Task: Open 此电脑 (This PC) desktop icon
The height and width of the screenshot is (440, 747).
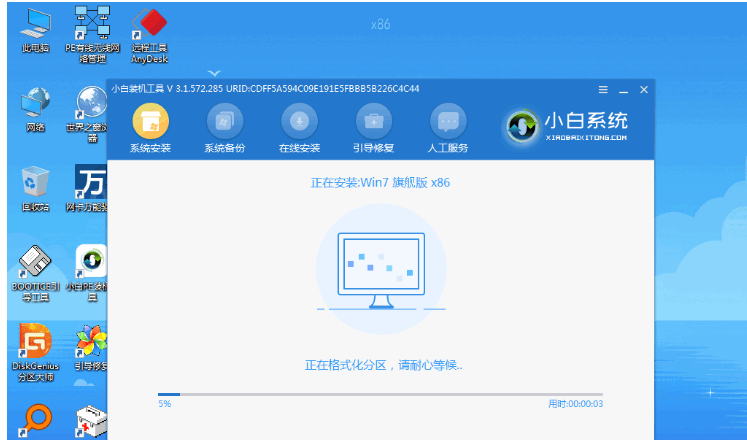Action: pos(36,26)
